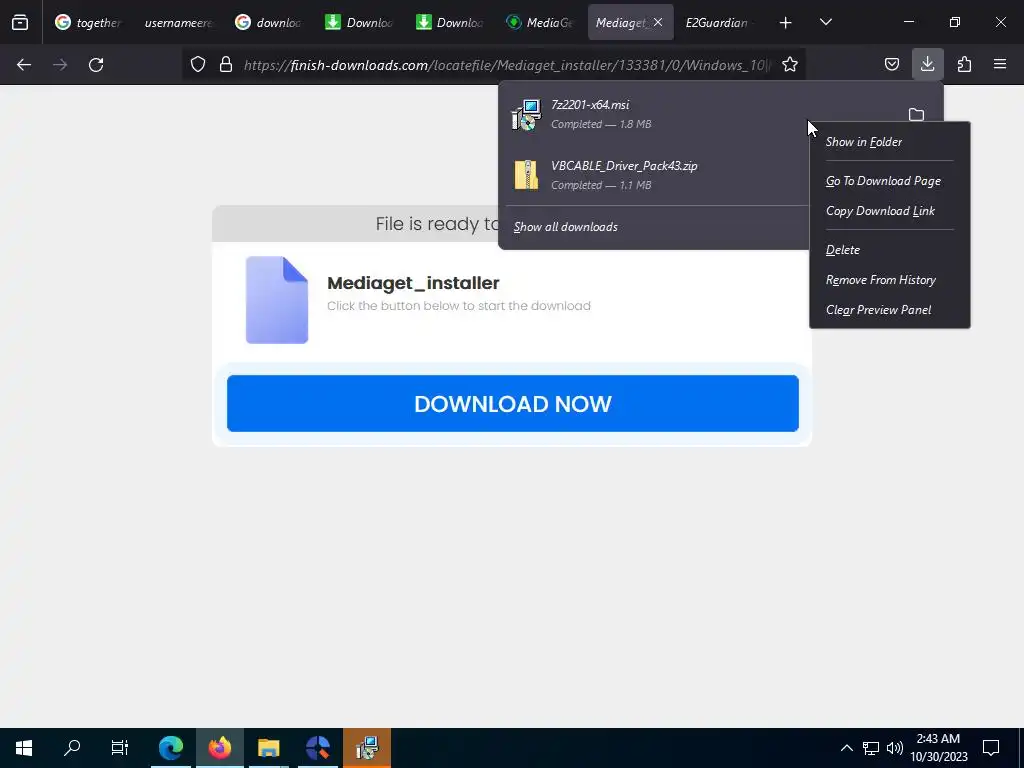Screen dimensions: 1024x768
Task: Show 7z2201-x64.msi in its folder icon
Action: 916,114
